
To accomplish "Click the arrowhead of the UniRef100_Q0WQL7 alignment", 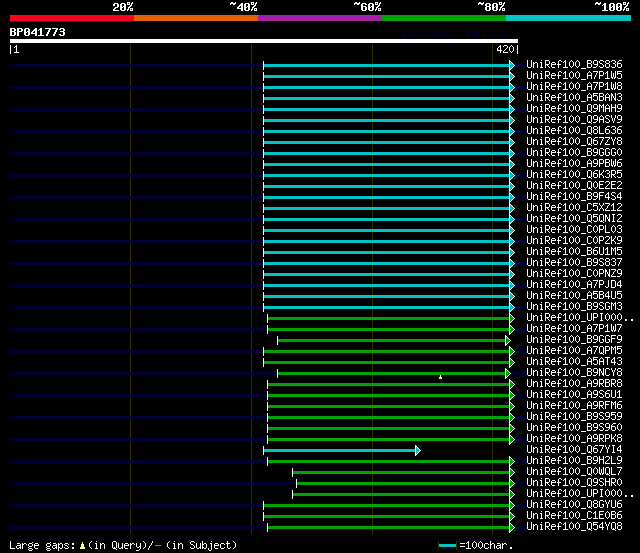I will pyautogui.click(x=512, y=473).
